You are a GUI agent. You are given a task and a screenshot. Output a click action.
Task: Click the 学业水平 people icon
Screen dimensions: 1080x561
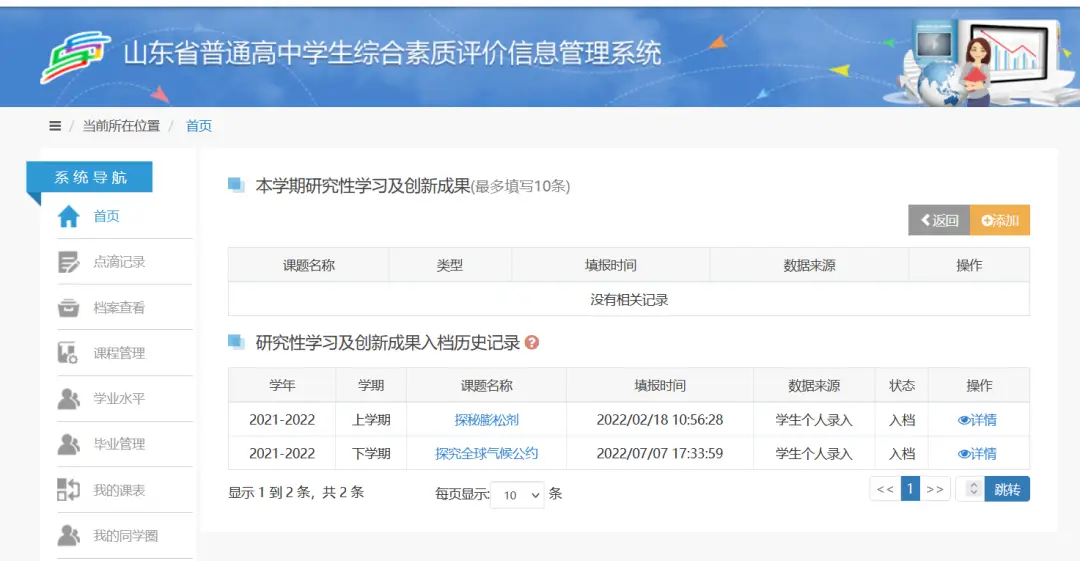[69, 398]
